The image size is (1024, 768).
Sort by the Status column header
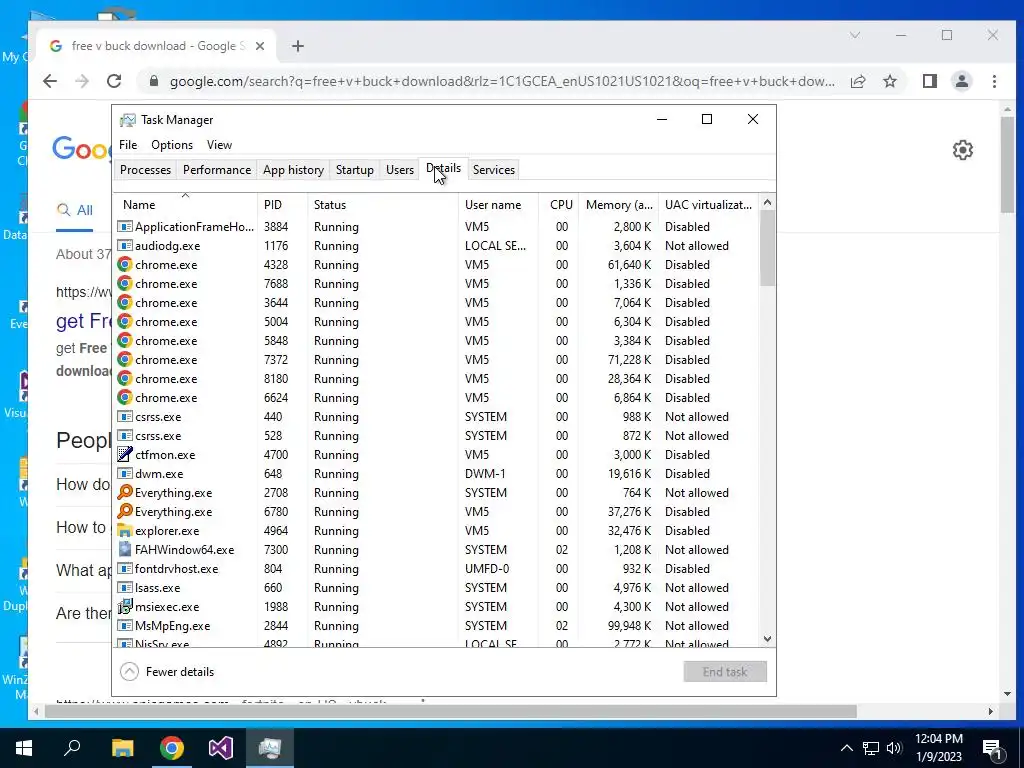tap(383, 204)
